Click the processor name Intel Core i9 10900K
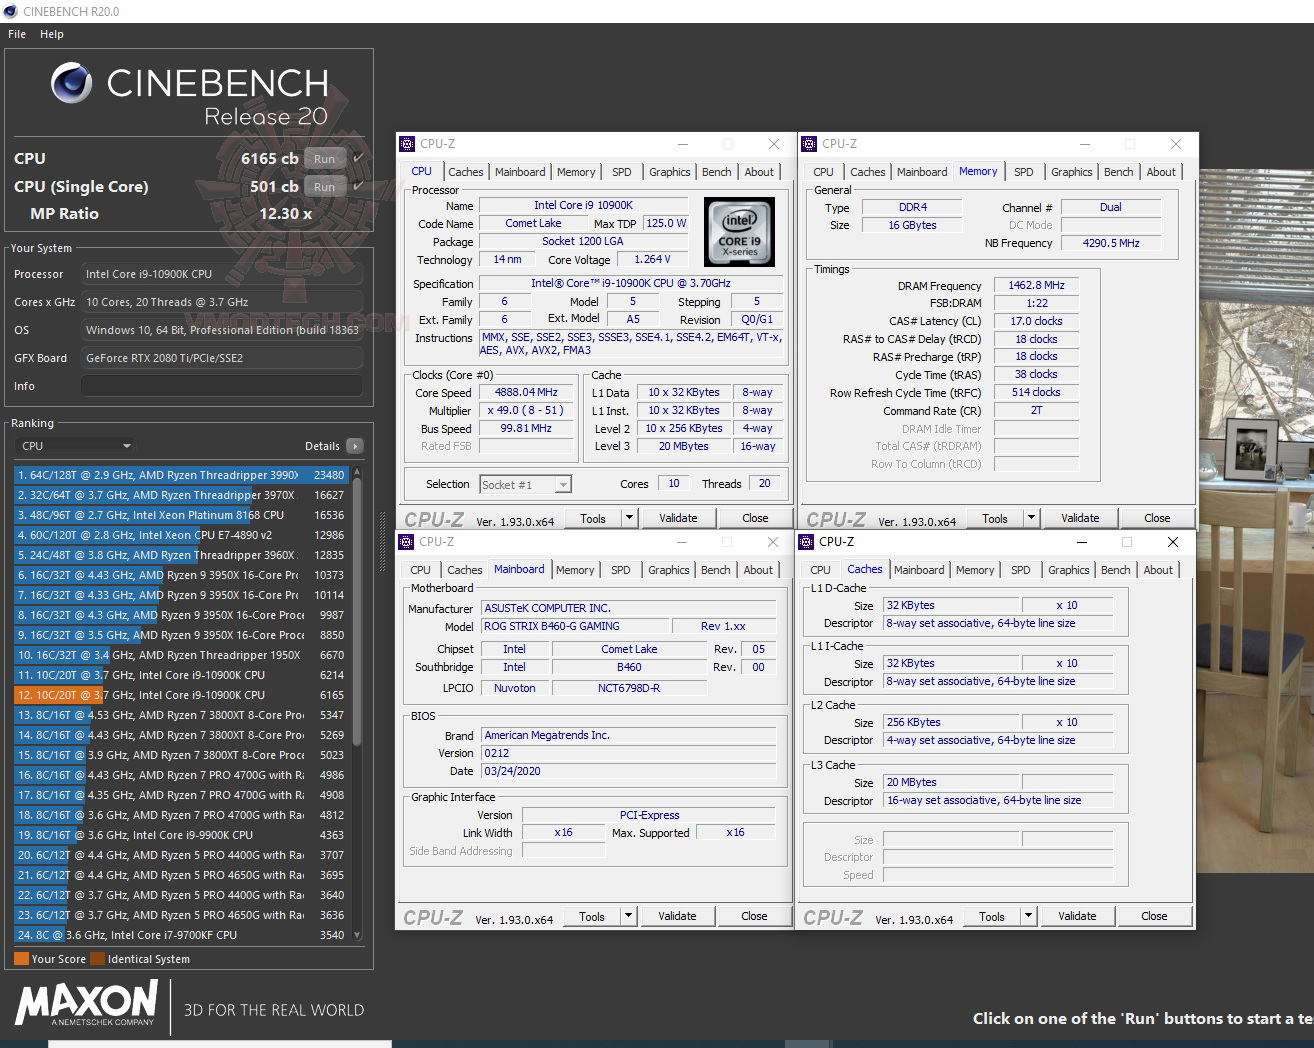1314x1048 pixels. pyautogui.click(x=584, y=205)
